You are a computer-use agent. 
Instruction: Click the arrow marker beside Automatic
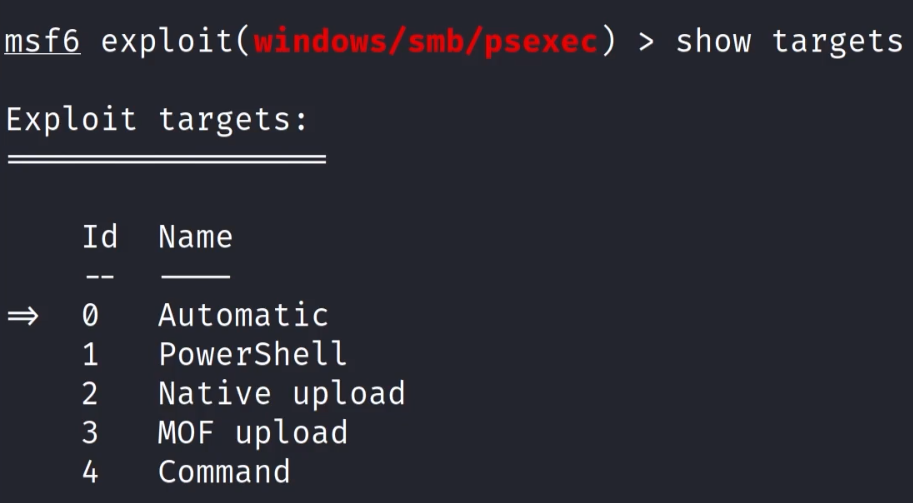click(x=22, y=316)
